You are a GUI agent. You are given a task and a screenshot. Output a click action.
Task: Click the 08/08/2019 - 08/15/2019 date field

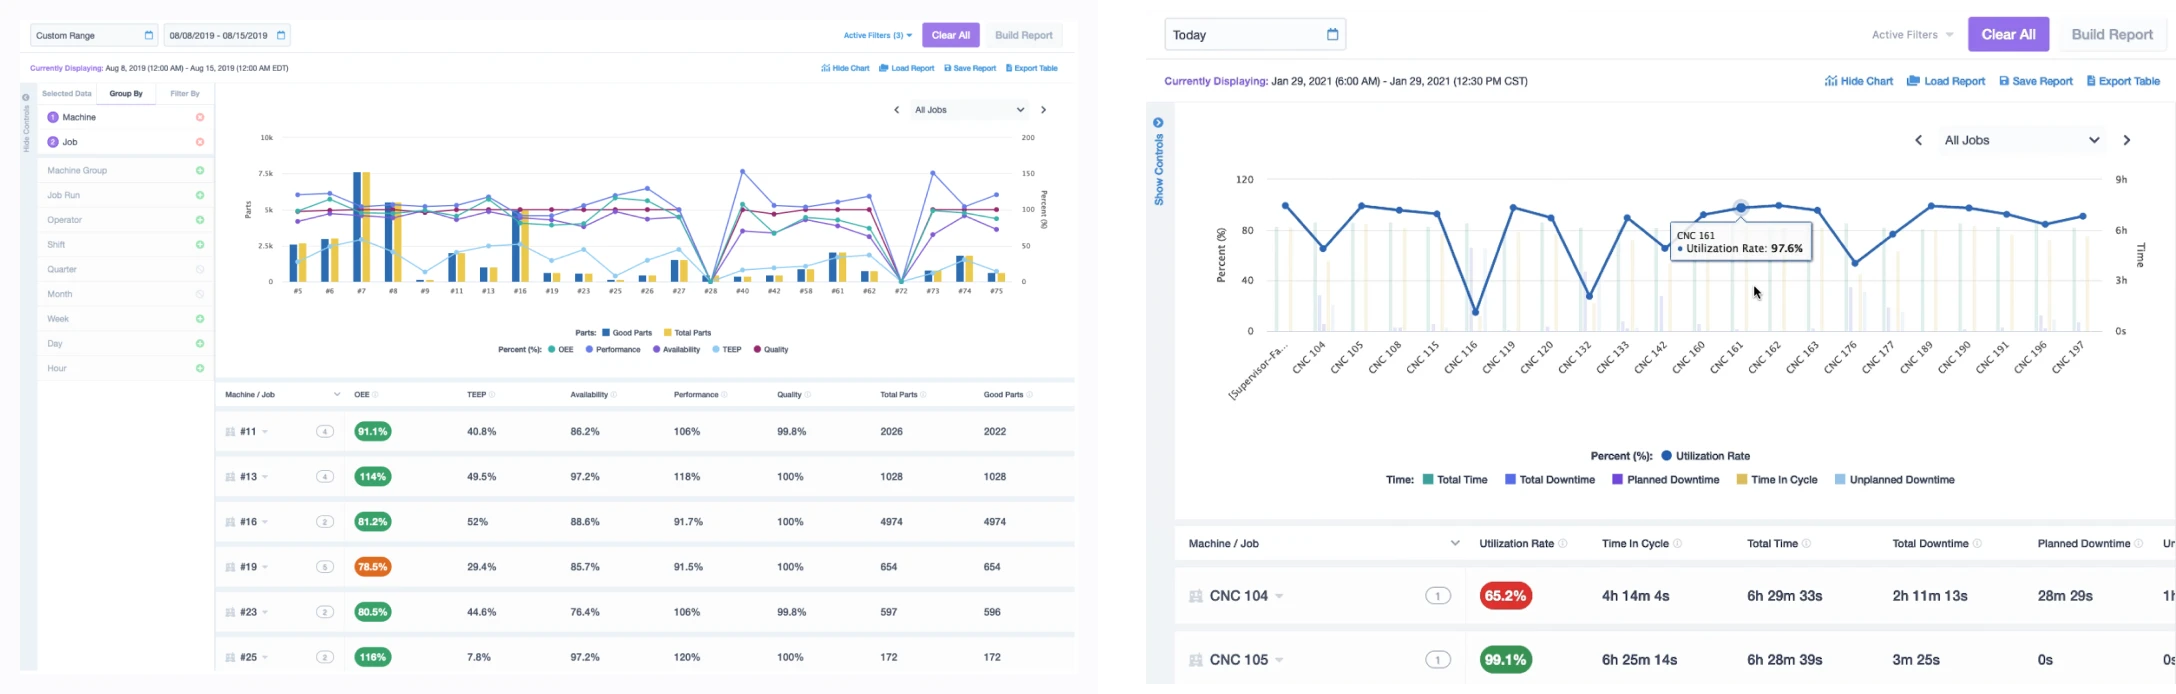point(227,35)
